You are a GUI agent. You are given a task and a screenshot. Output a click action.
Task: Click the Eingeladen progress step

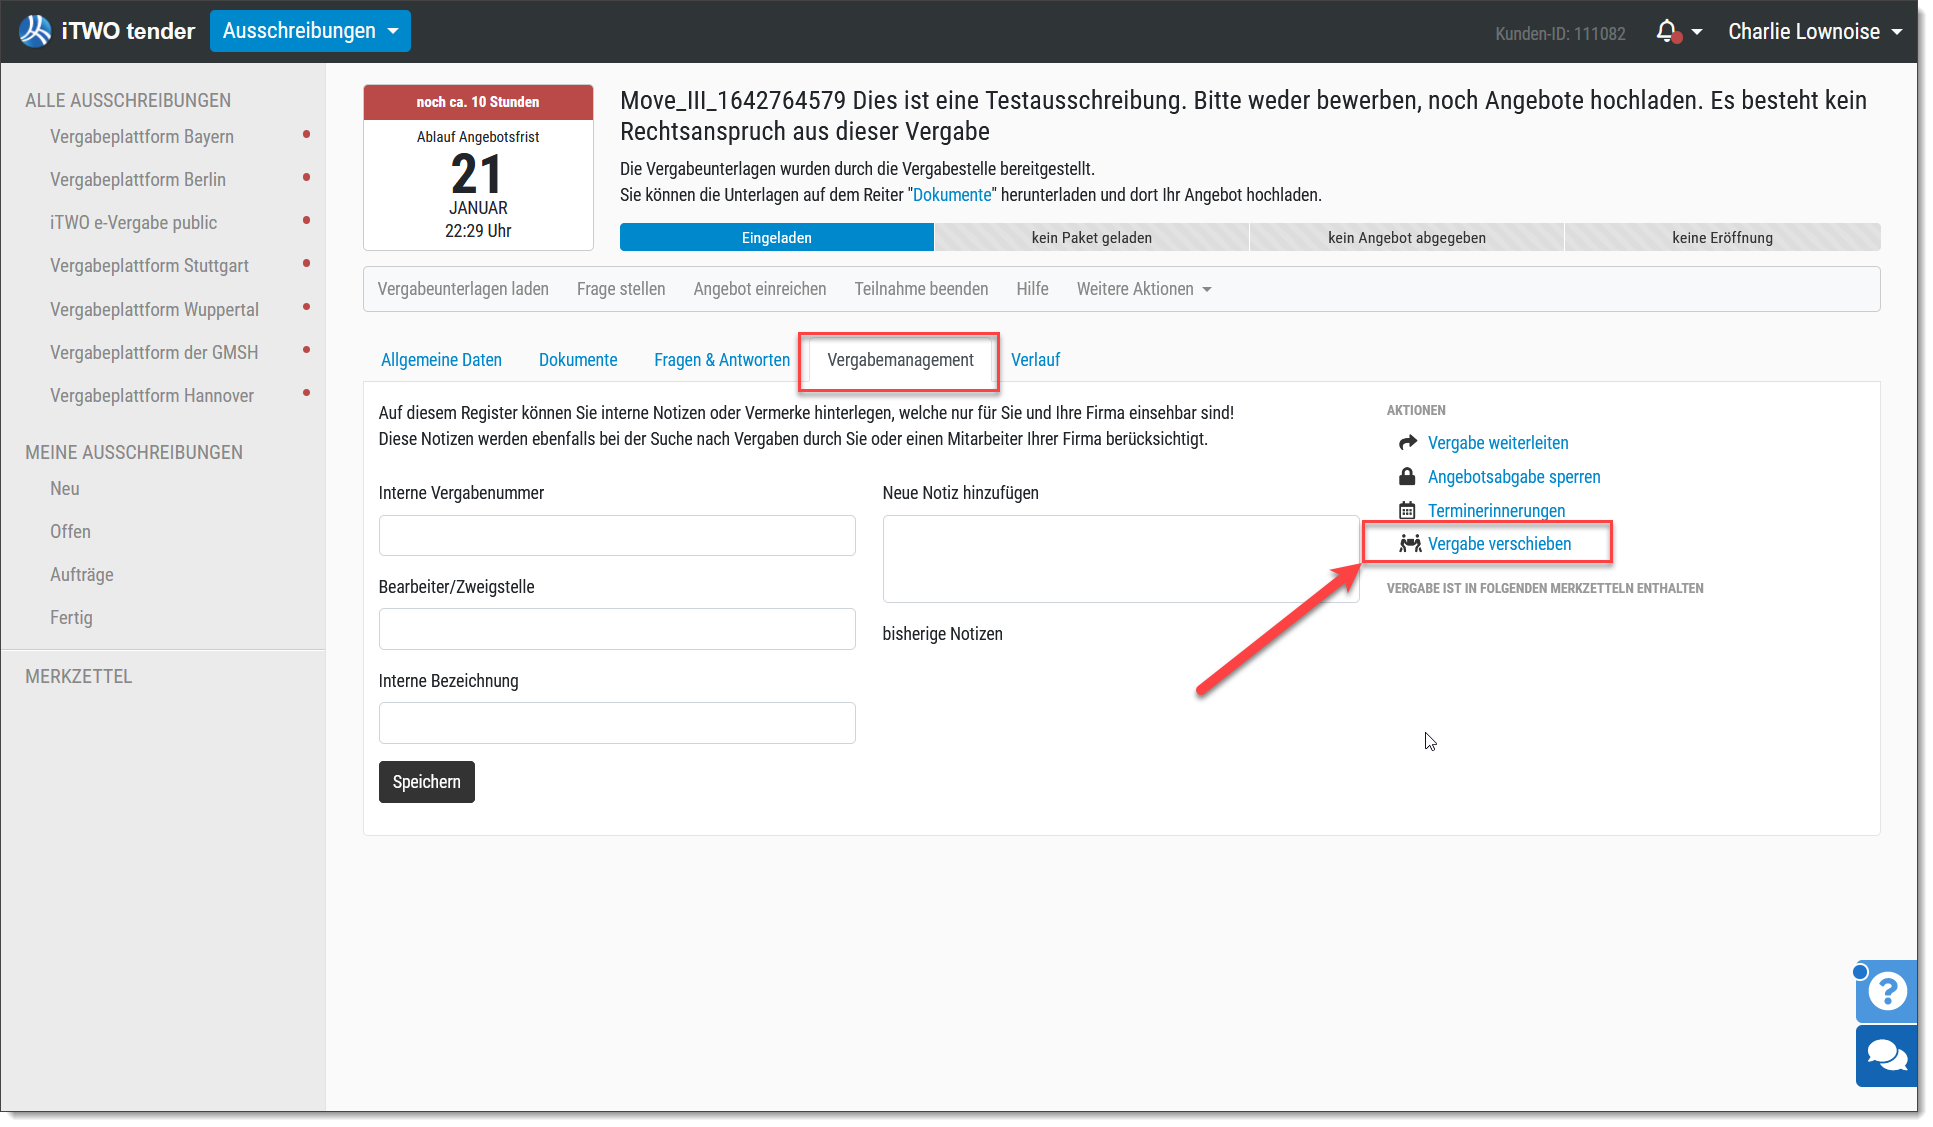[x=777, y=237]
